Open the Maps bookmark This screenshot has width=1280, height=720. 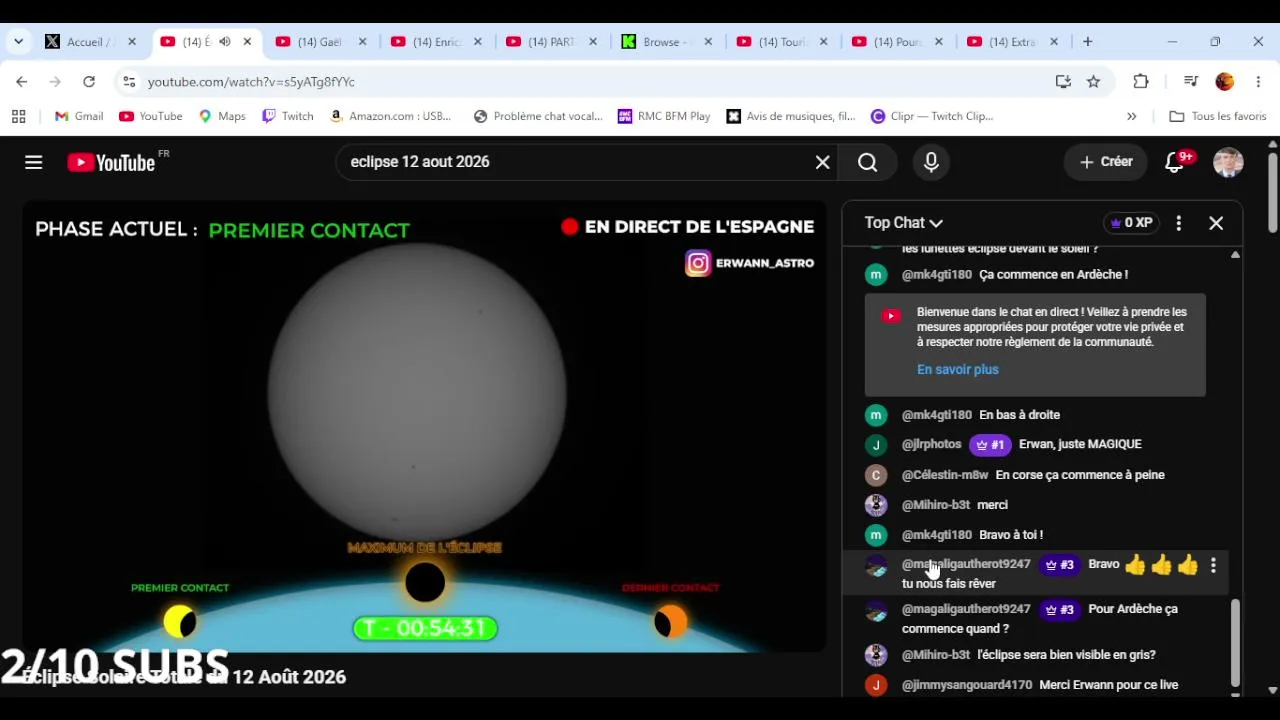tap(222, 117)
